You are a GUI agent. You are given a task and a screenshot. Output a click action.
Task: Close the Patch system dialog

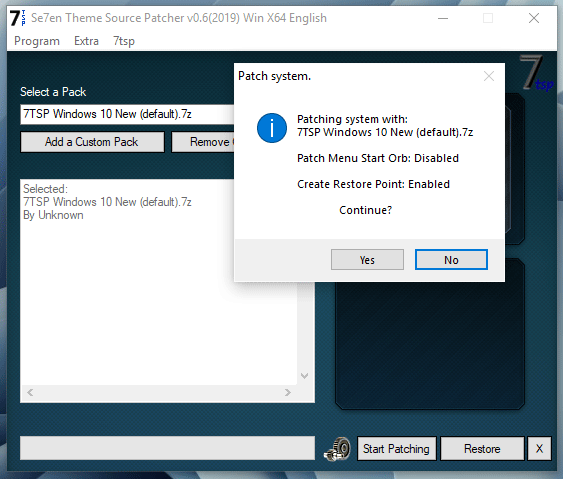click(x=489, y=76)
